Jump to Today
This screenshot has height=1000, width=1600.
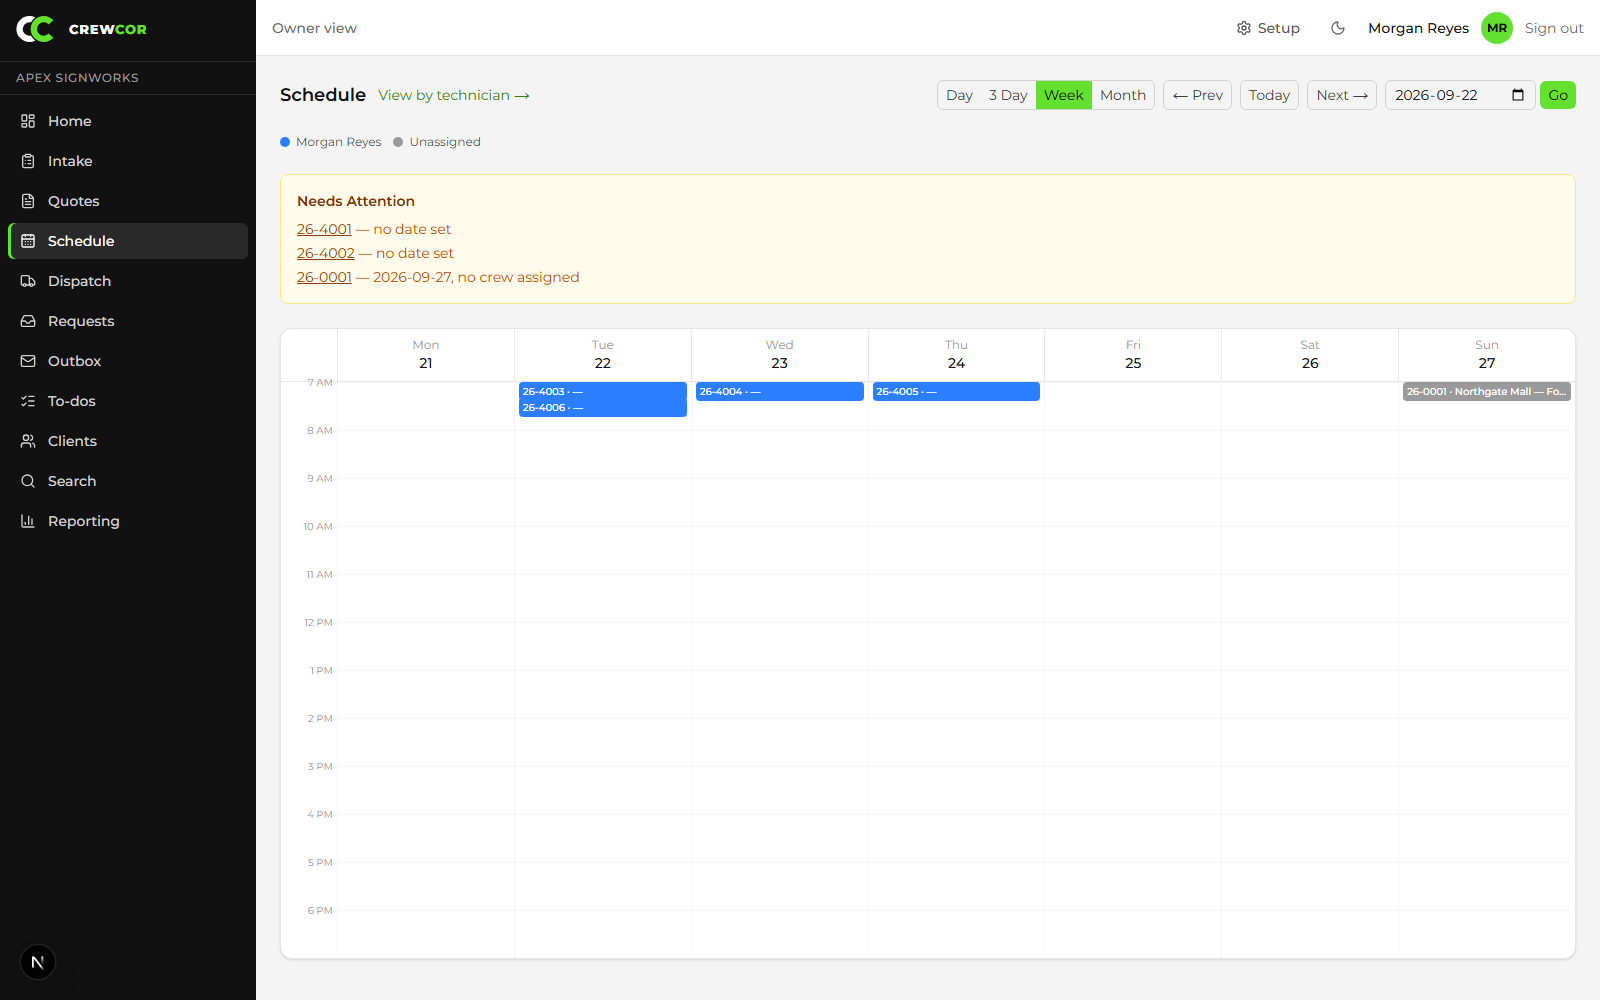pos(1269,95)
